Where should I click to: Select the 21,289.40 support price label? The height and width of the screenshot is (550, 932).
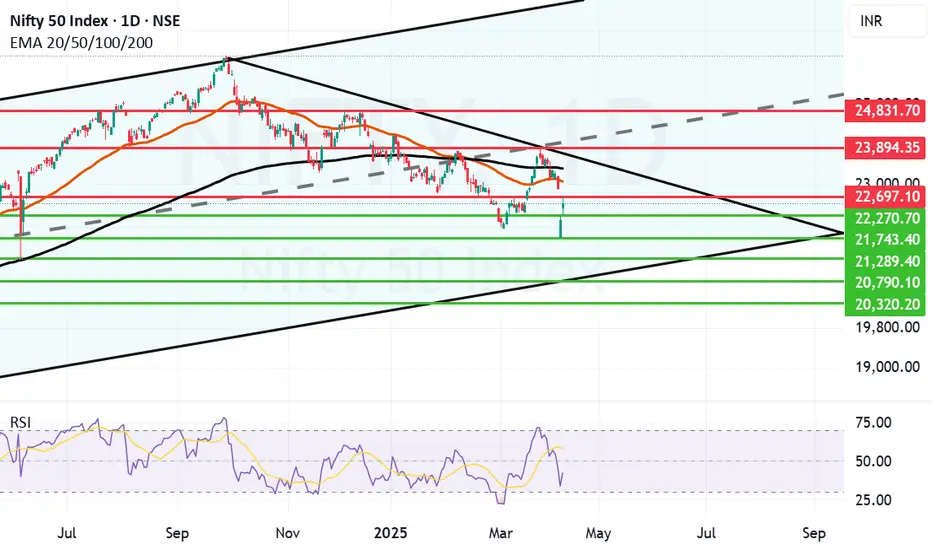point(884,262)
